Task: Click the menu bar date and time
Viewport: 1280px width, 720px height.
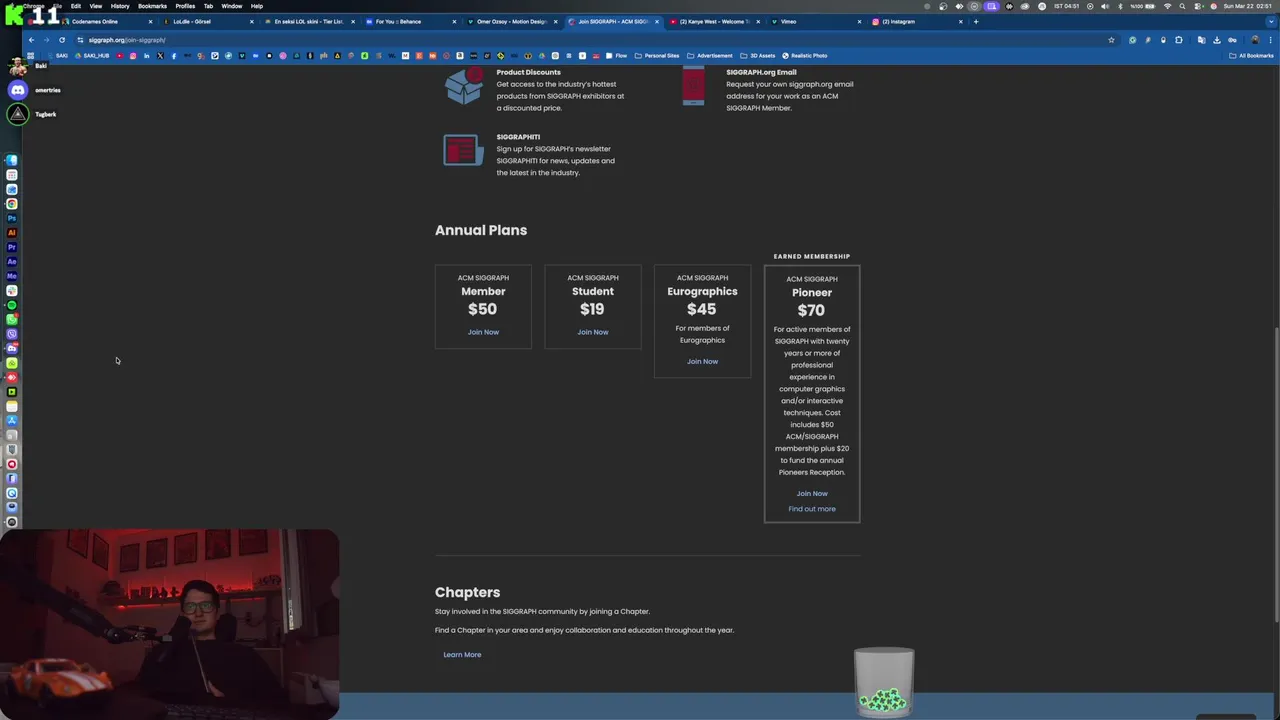Action: click(1247, 6)
